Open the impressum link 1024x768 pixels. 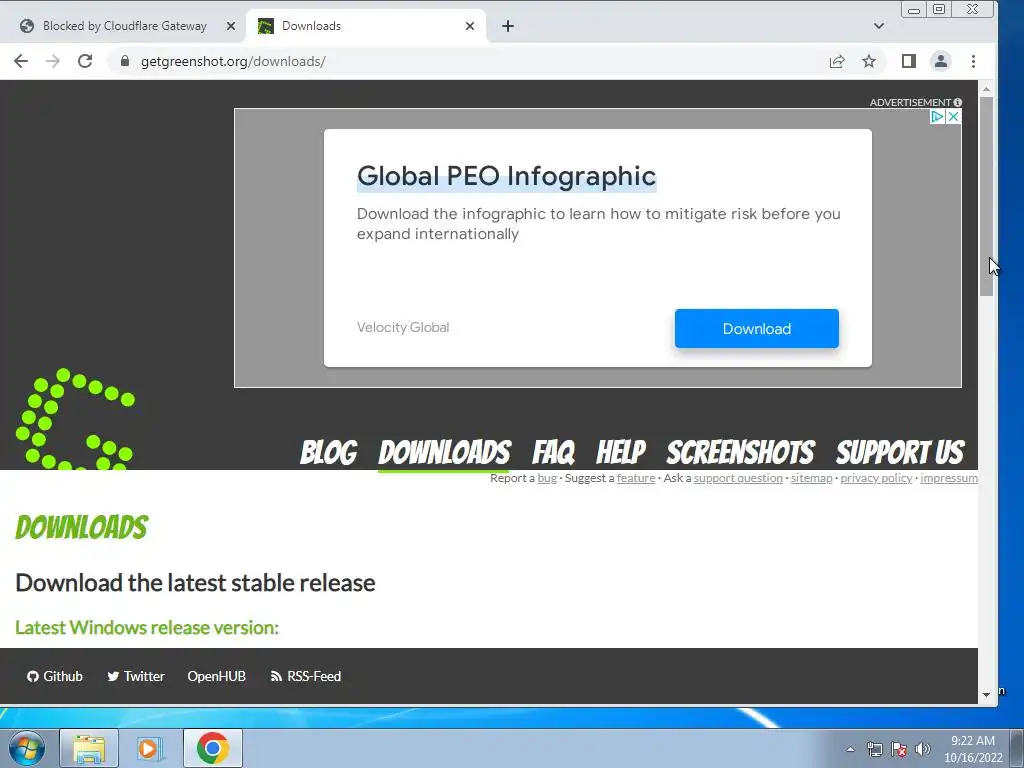click(949, 478)
